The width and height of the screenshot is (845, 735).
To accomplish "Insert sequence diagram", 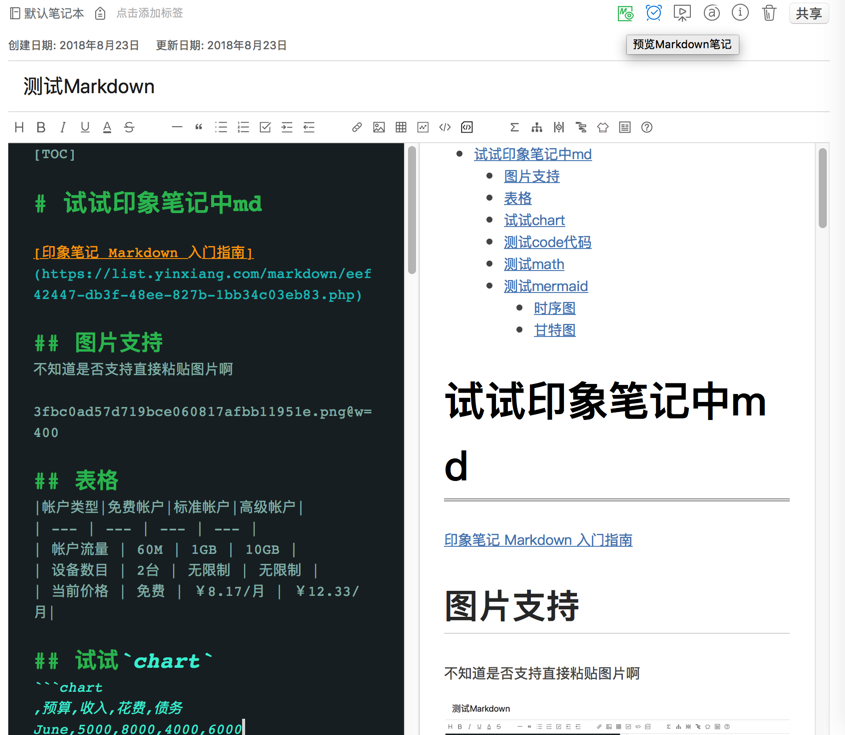I will tap(559, 127).
